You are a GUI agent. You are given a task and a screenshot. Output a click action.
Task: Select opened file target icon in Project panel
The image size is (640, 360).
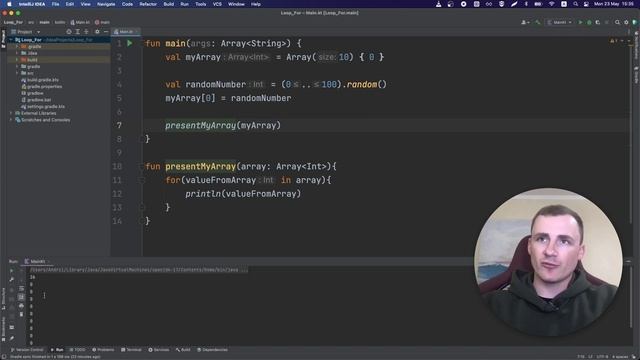coord(69,31)
